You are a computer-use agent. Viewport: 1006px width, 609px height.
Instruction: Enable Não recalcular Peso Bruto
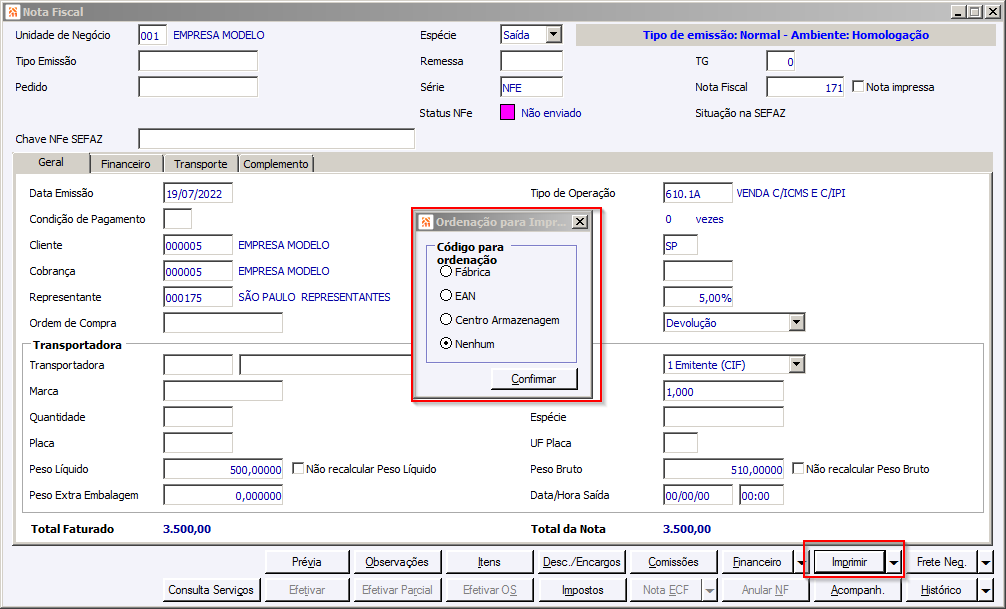797,468
